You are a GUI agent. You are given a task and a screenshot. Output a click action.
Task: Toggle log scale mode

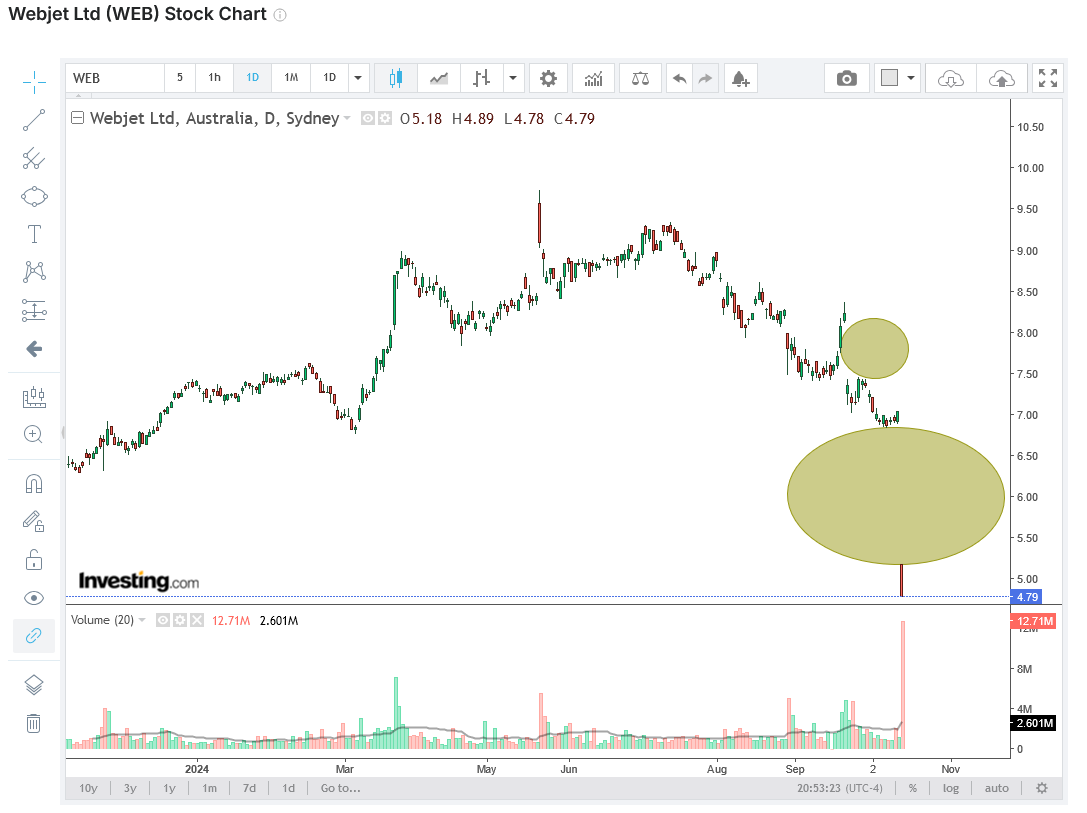click(x=951, y=788)
